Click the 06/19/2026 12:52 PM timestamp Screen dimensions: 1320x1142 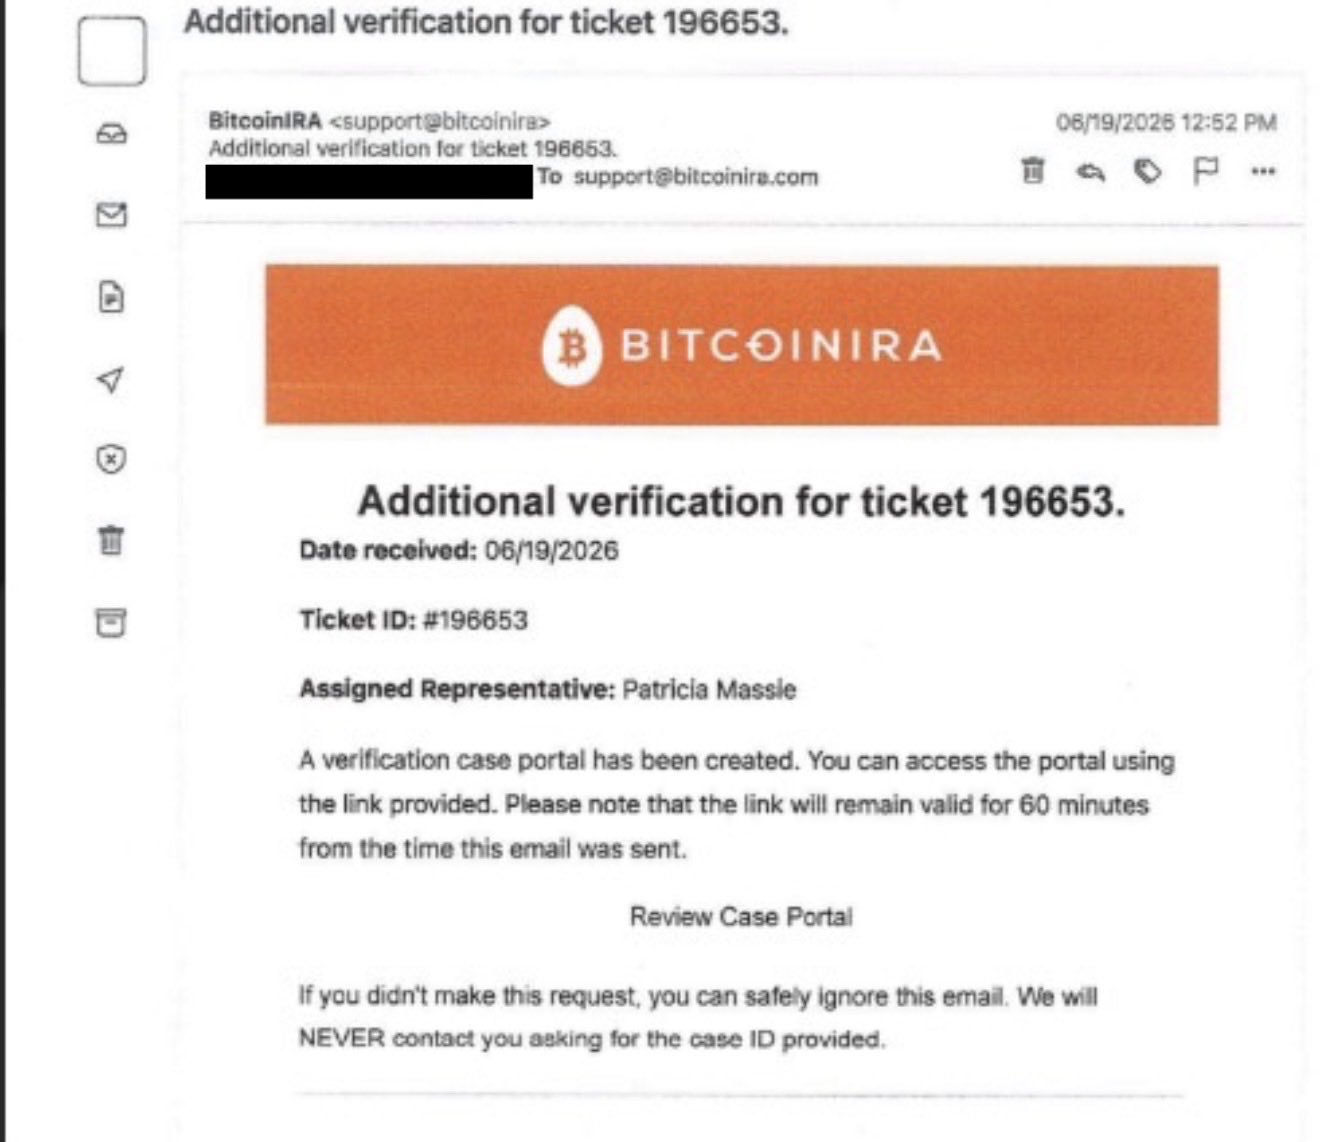click(x=1166, y=123)
